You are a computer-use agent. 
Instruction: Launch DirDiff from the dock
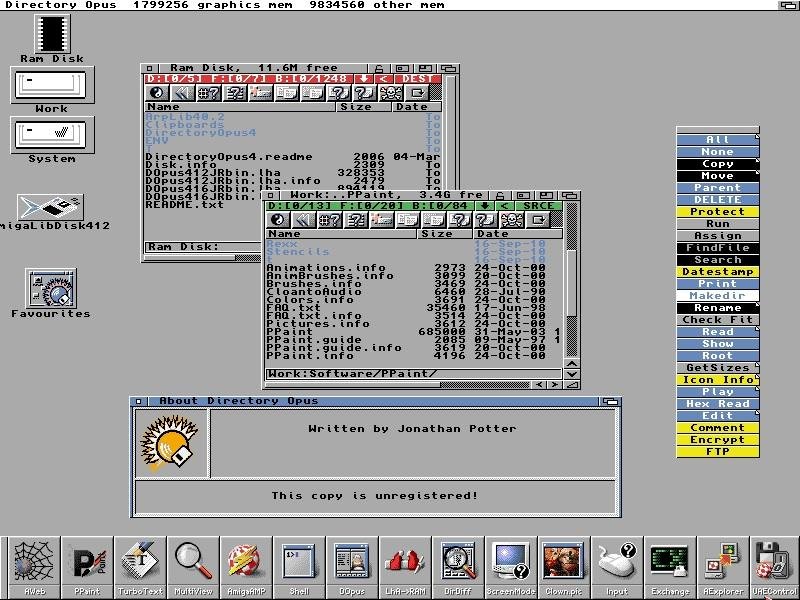[x=458, y=567]
